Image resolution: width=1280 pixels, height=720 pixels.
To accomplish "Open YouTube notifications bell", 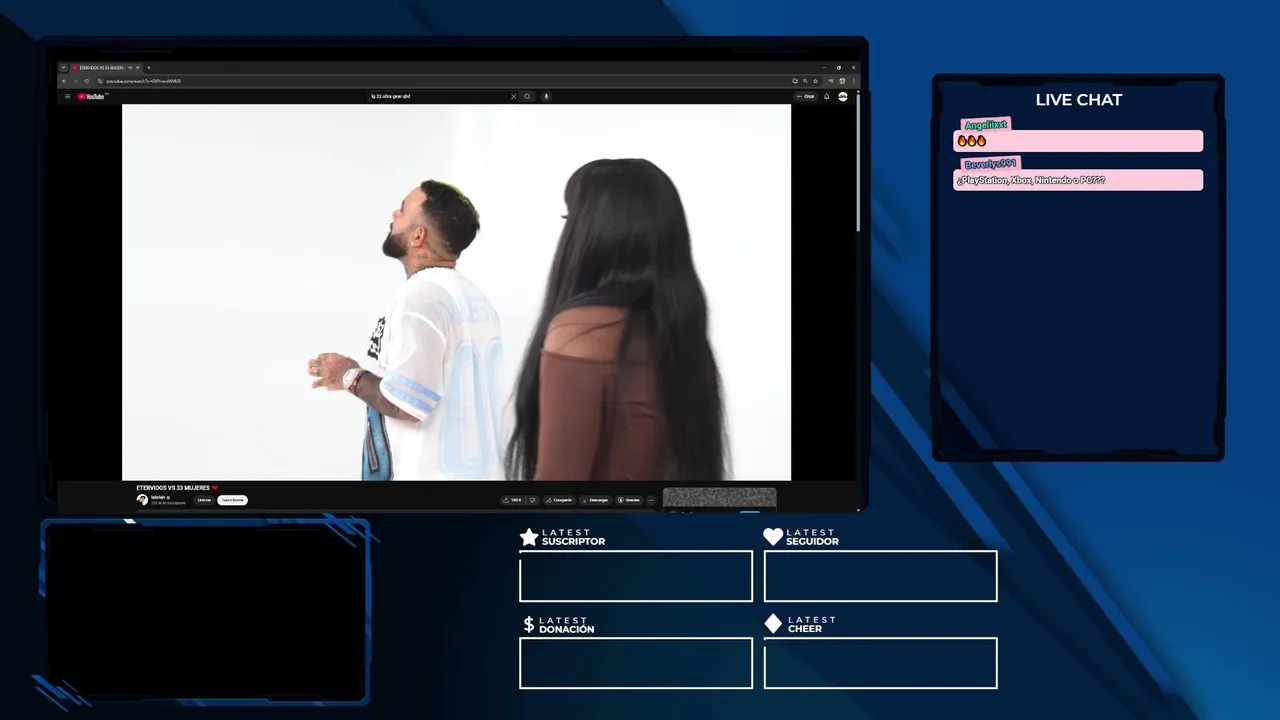I will tap(826, 96).
